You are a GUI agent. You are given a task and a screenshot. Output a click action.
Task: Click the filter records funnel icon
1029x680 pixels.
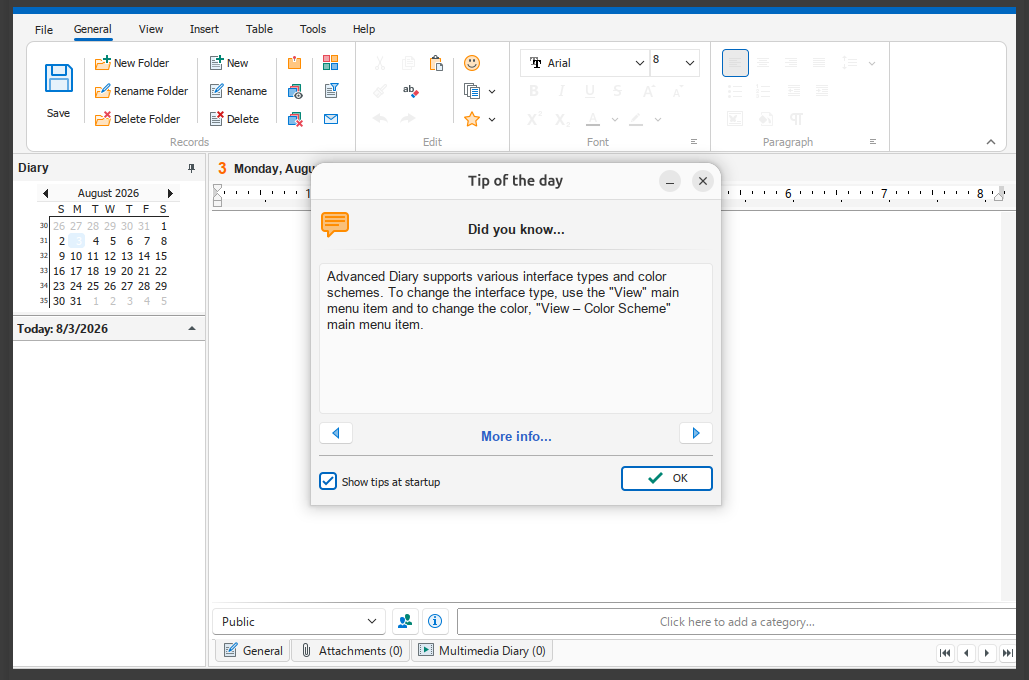(x=331, y=91)
